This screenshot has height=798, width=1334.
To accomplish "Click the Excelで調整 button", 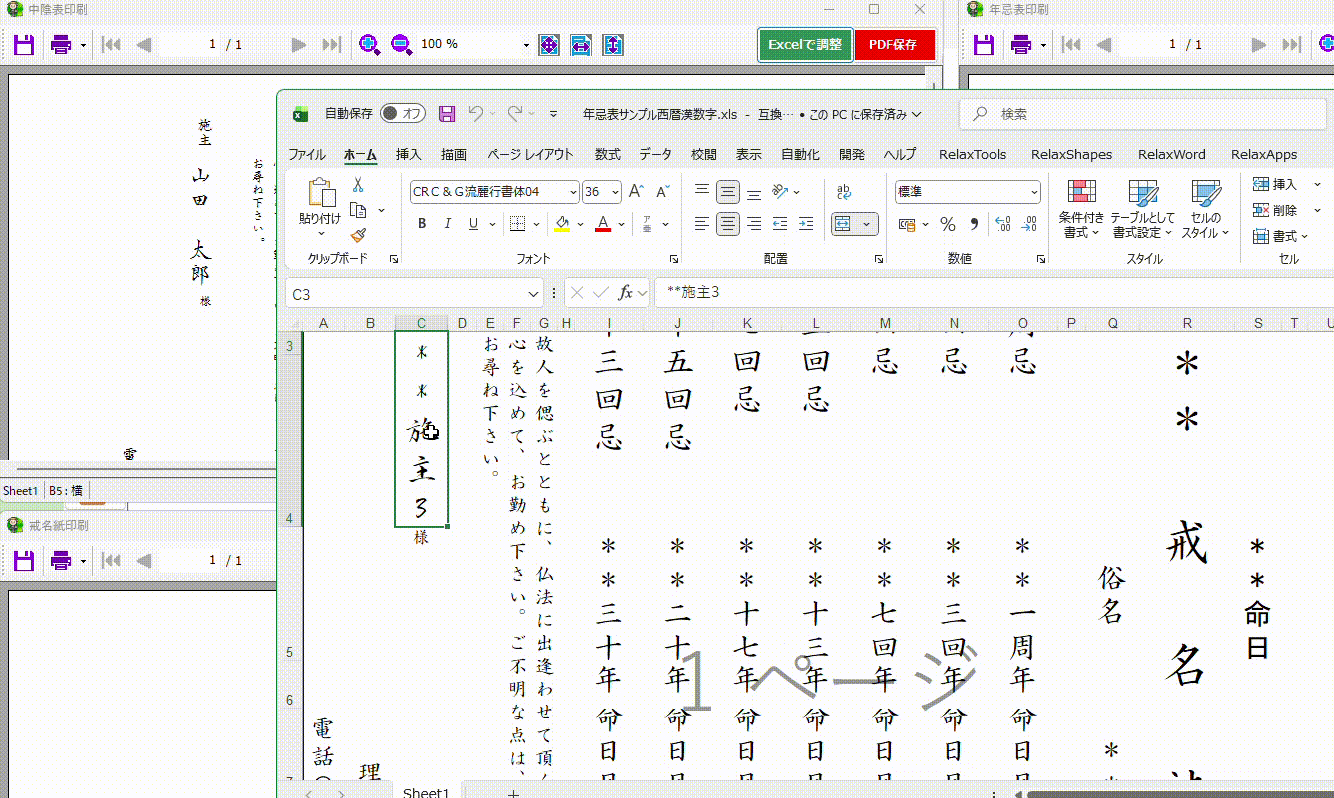I will 805,45.
